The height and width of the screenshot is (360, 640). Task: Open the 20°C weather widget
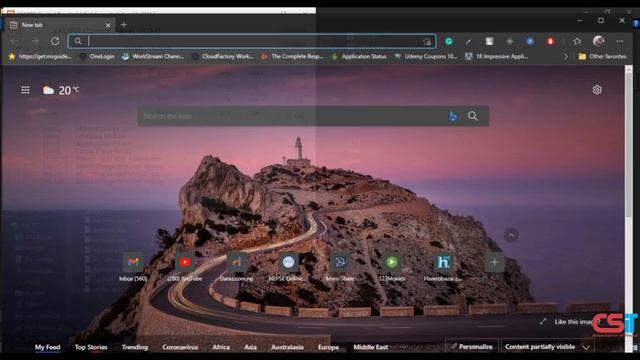[61, 90]
